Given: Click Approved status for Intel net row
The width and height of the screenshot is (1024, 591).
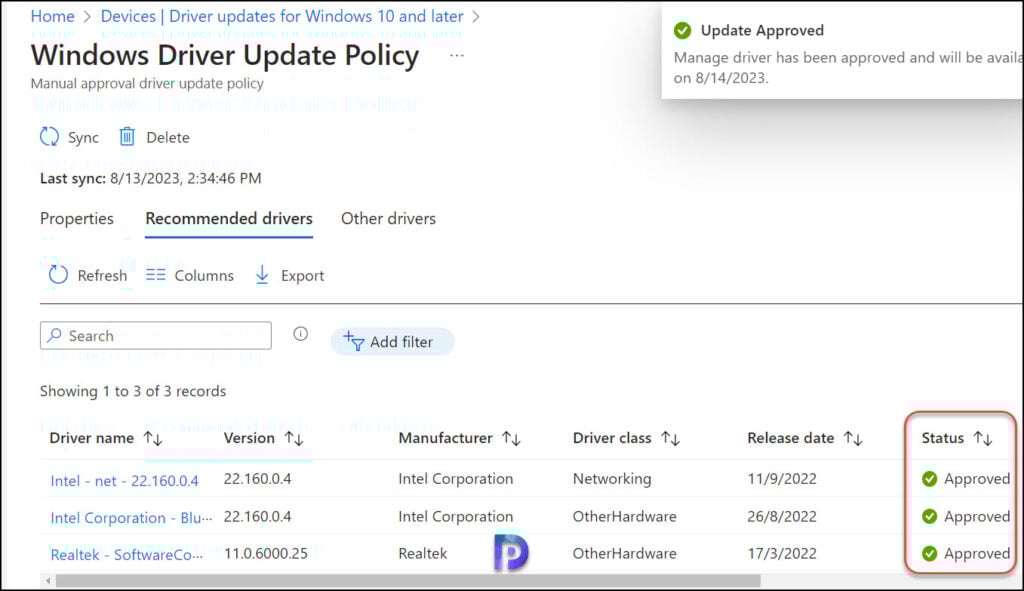Looking at the screenshot, I should 966,479.
